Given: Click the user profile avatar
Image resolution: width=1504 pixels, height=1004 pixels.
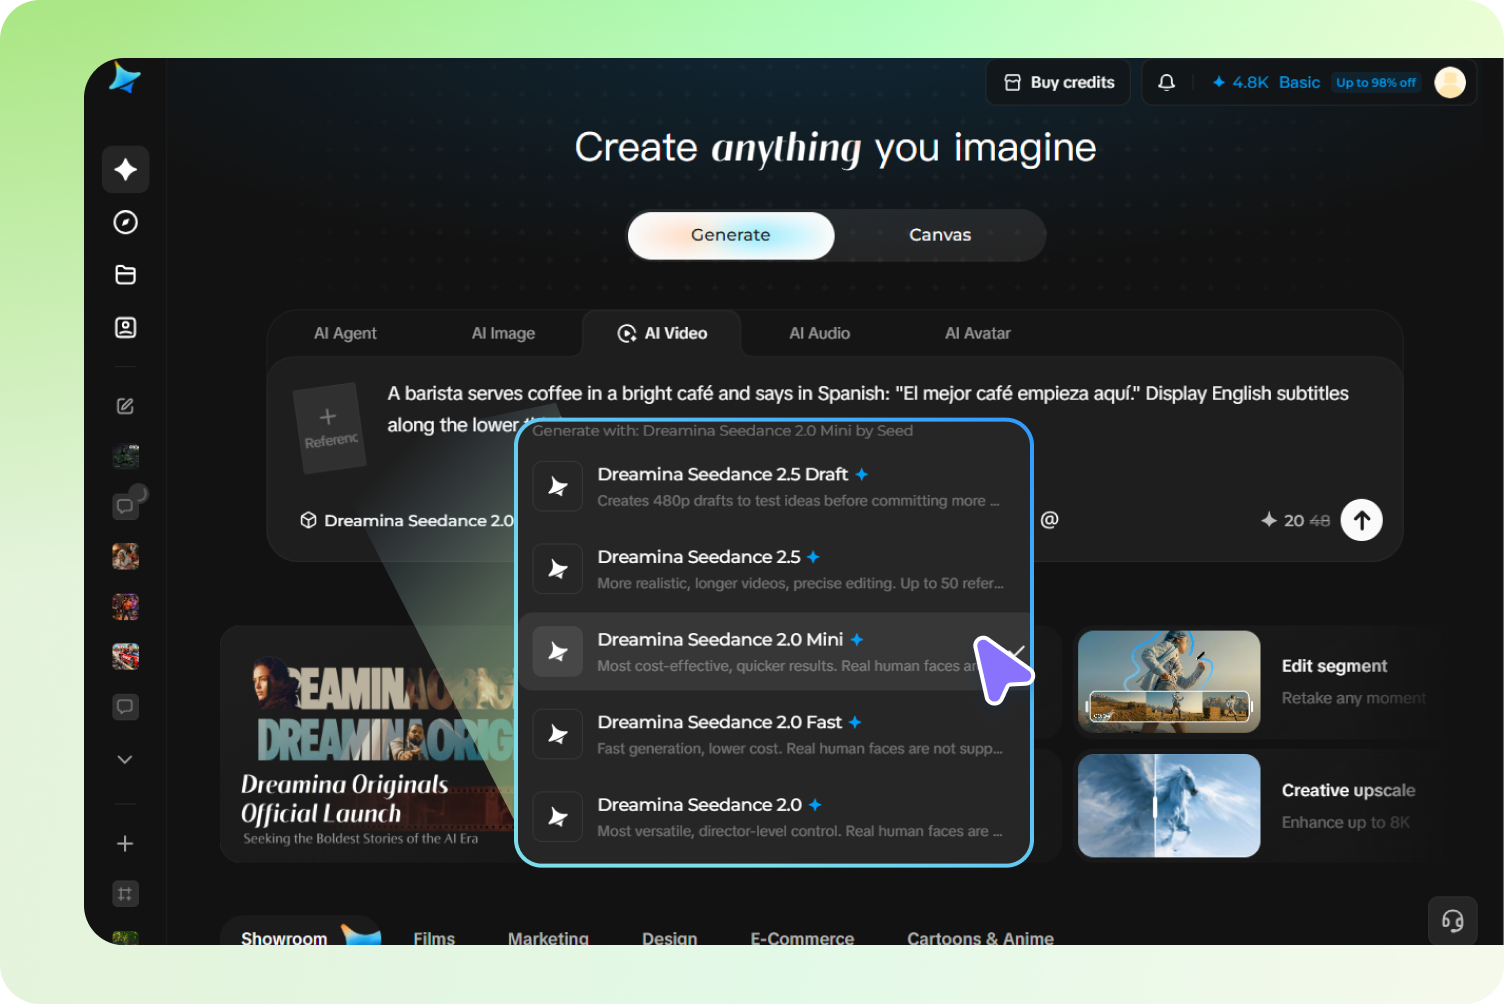Looking at the screenshot, I should tap(1450, 83).
